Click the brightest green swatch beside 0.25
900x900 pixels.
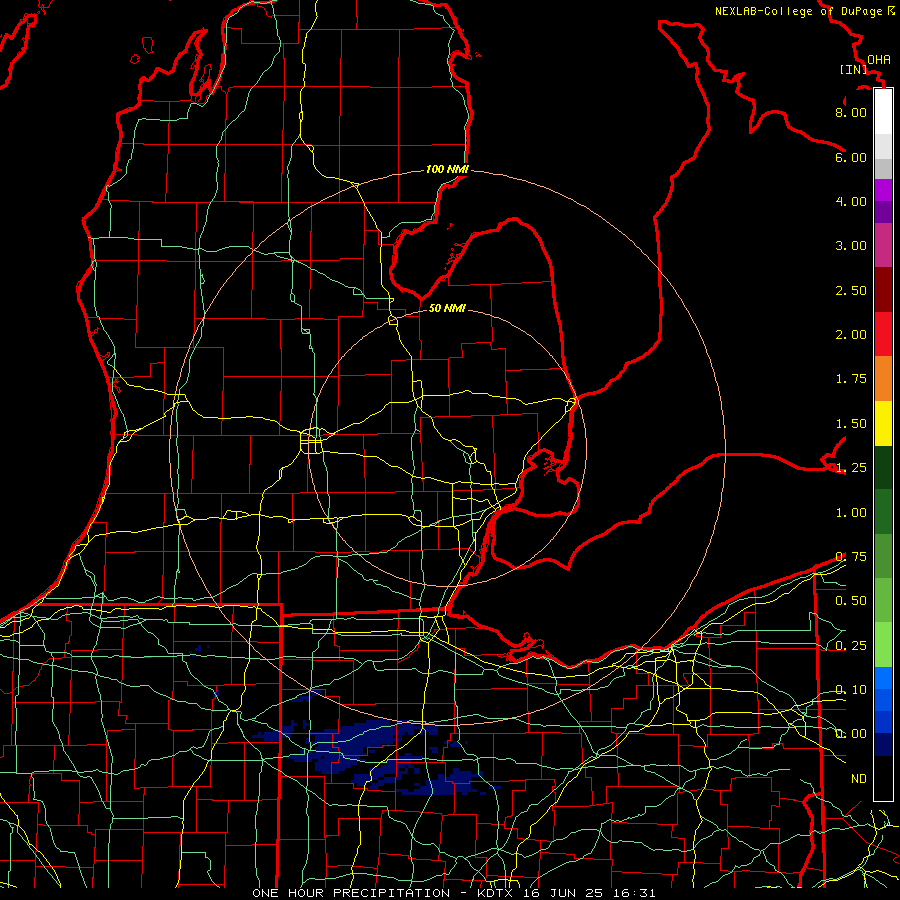883,645
